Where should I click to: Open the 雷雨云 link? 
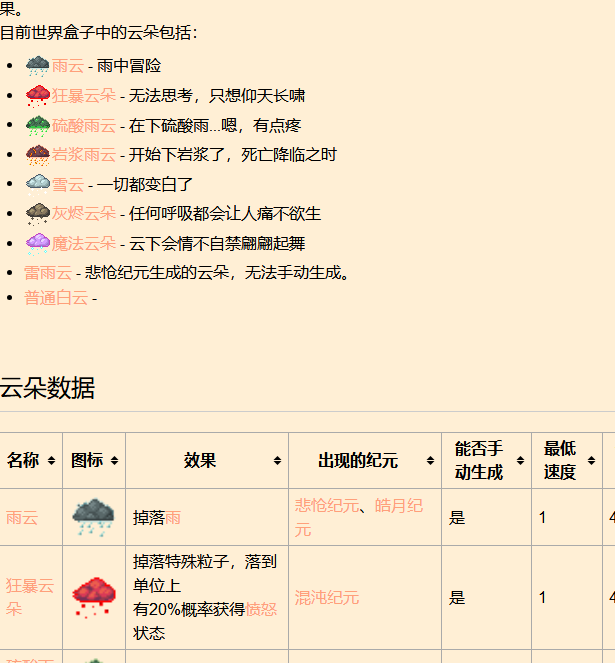pyautogui.click(x=48, y=273)
